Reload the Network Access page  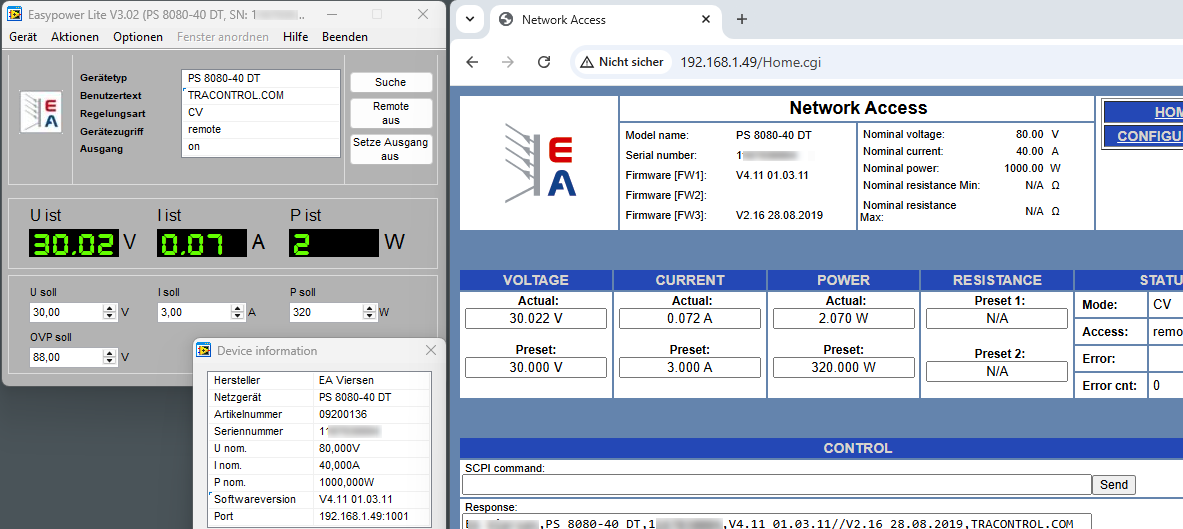(x=544, y=62)
